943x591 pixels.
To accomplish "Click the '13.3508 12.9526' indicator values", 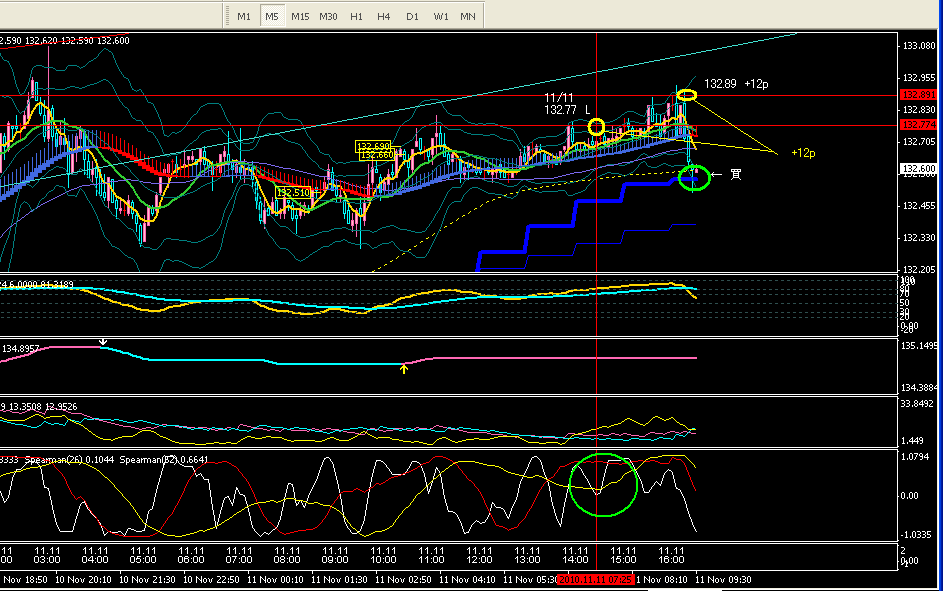I will click(43, 407).
